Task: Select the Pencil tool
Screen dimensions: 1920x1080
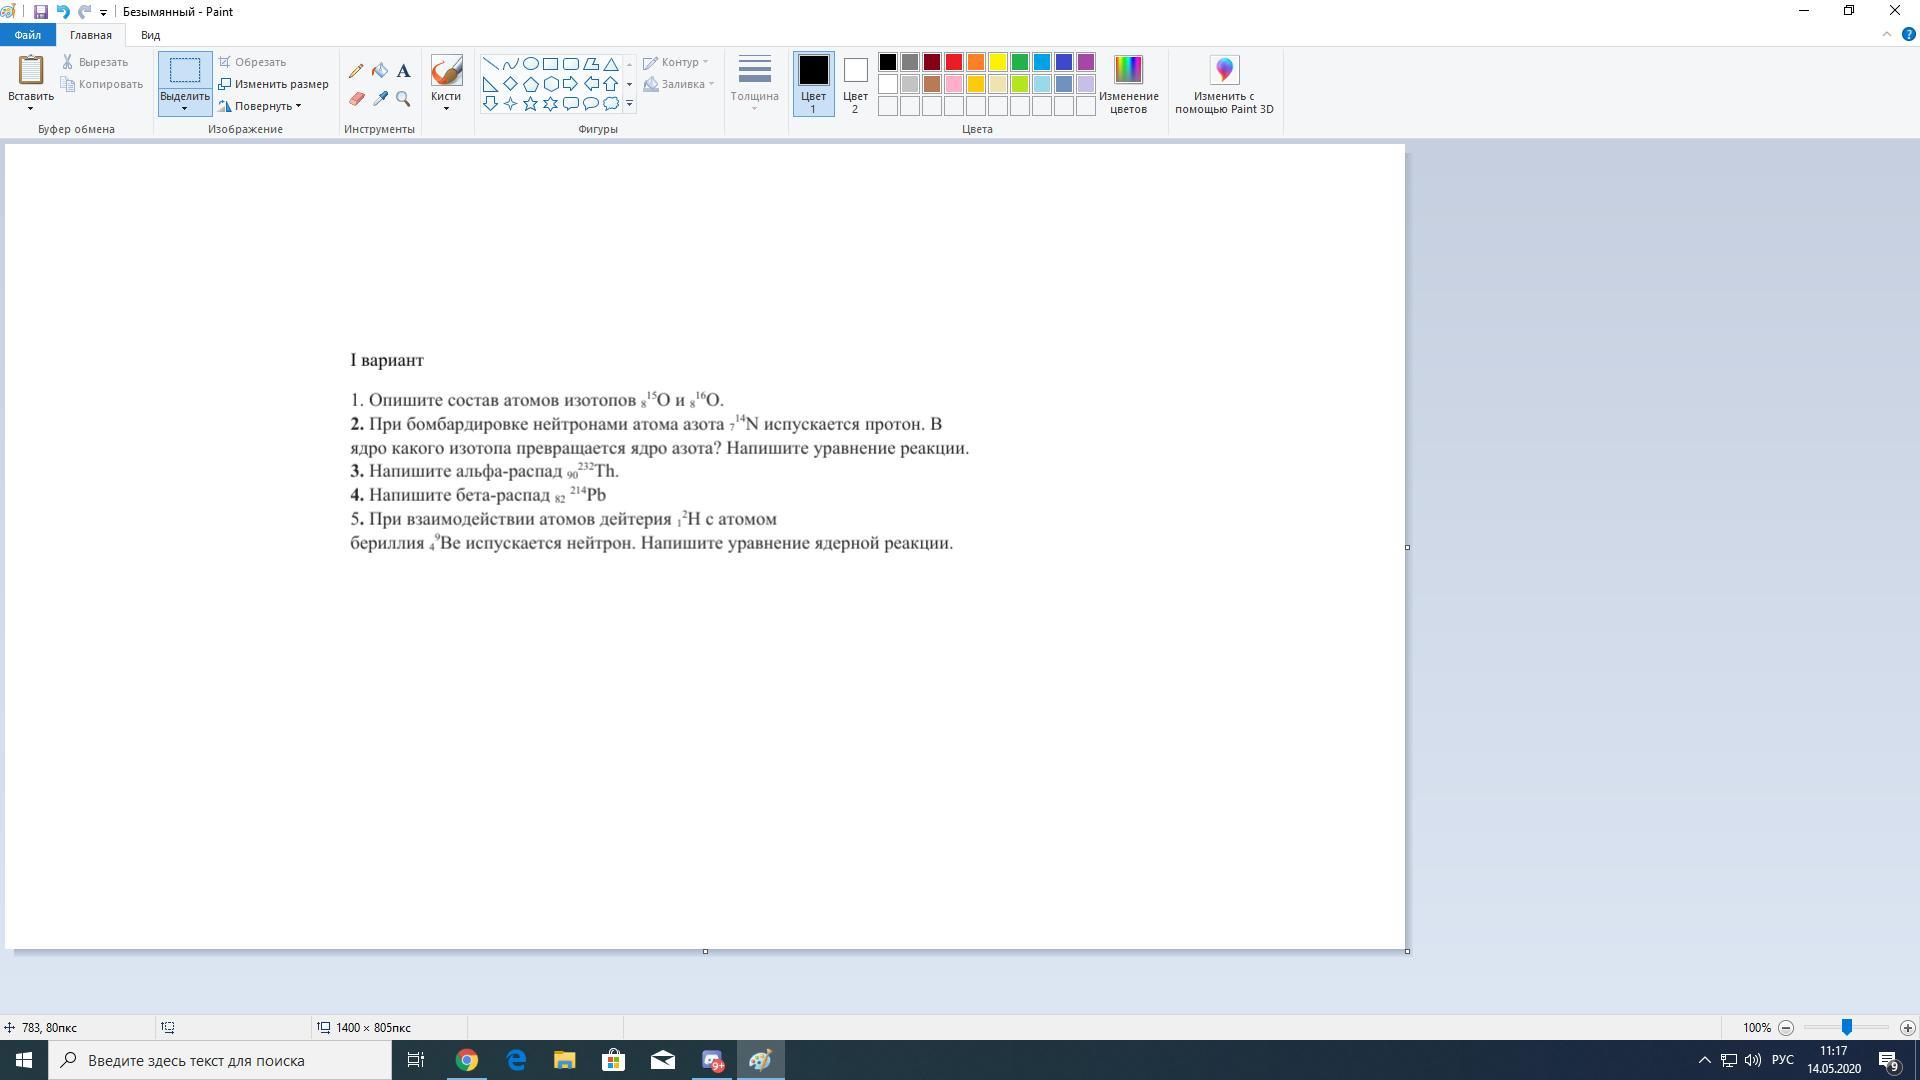Action: pos(356,71)
